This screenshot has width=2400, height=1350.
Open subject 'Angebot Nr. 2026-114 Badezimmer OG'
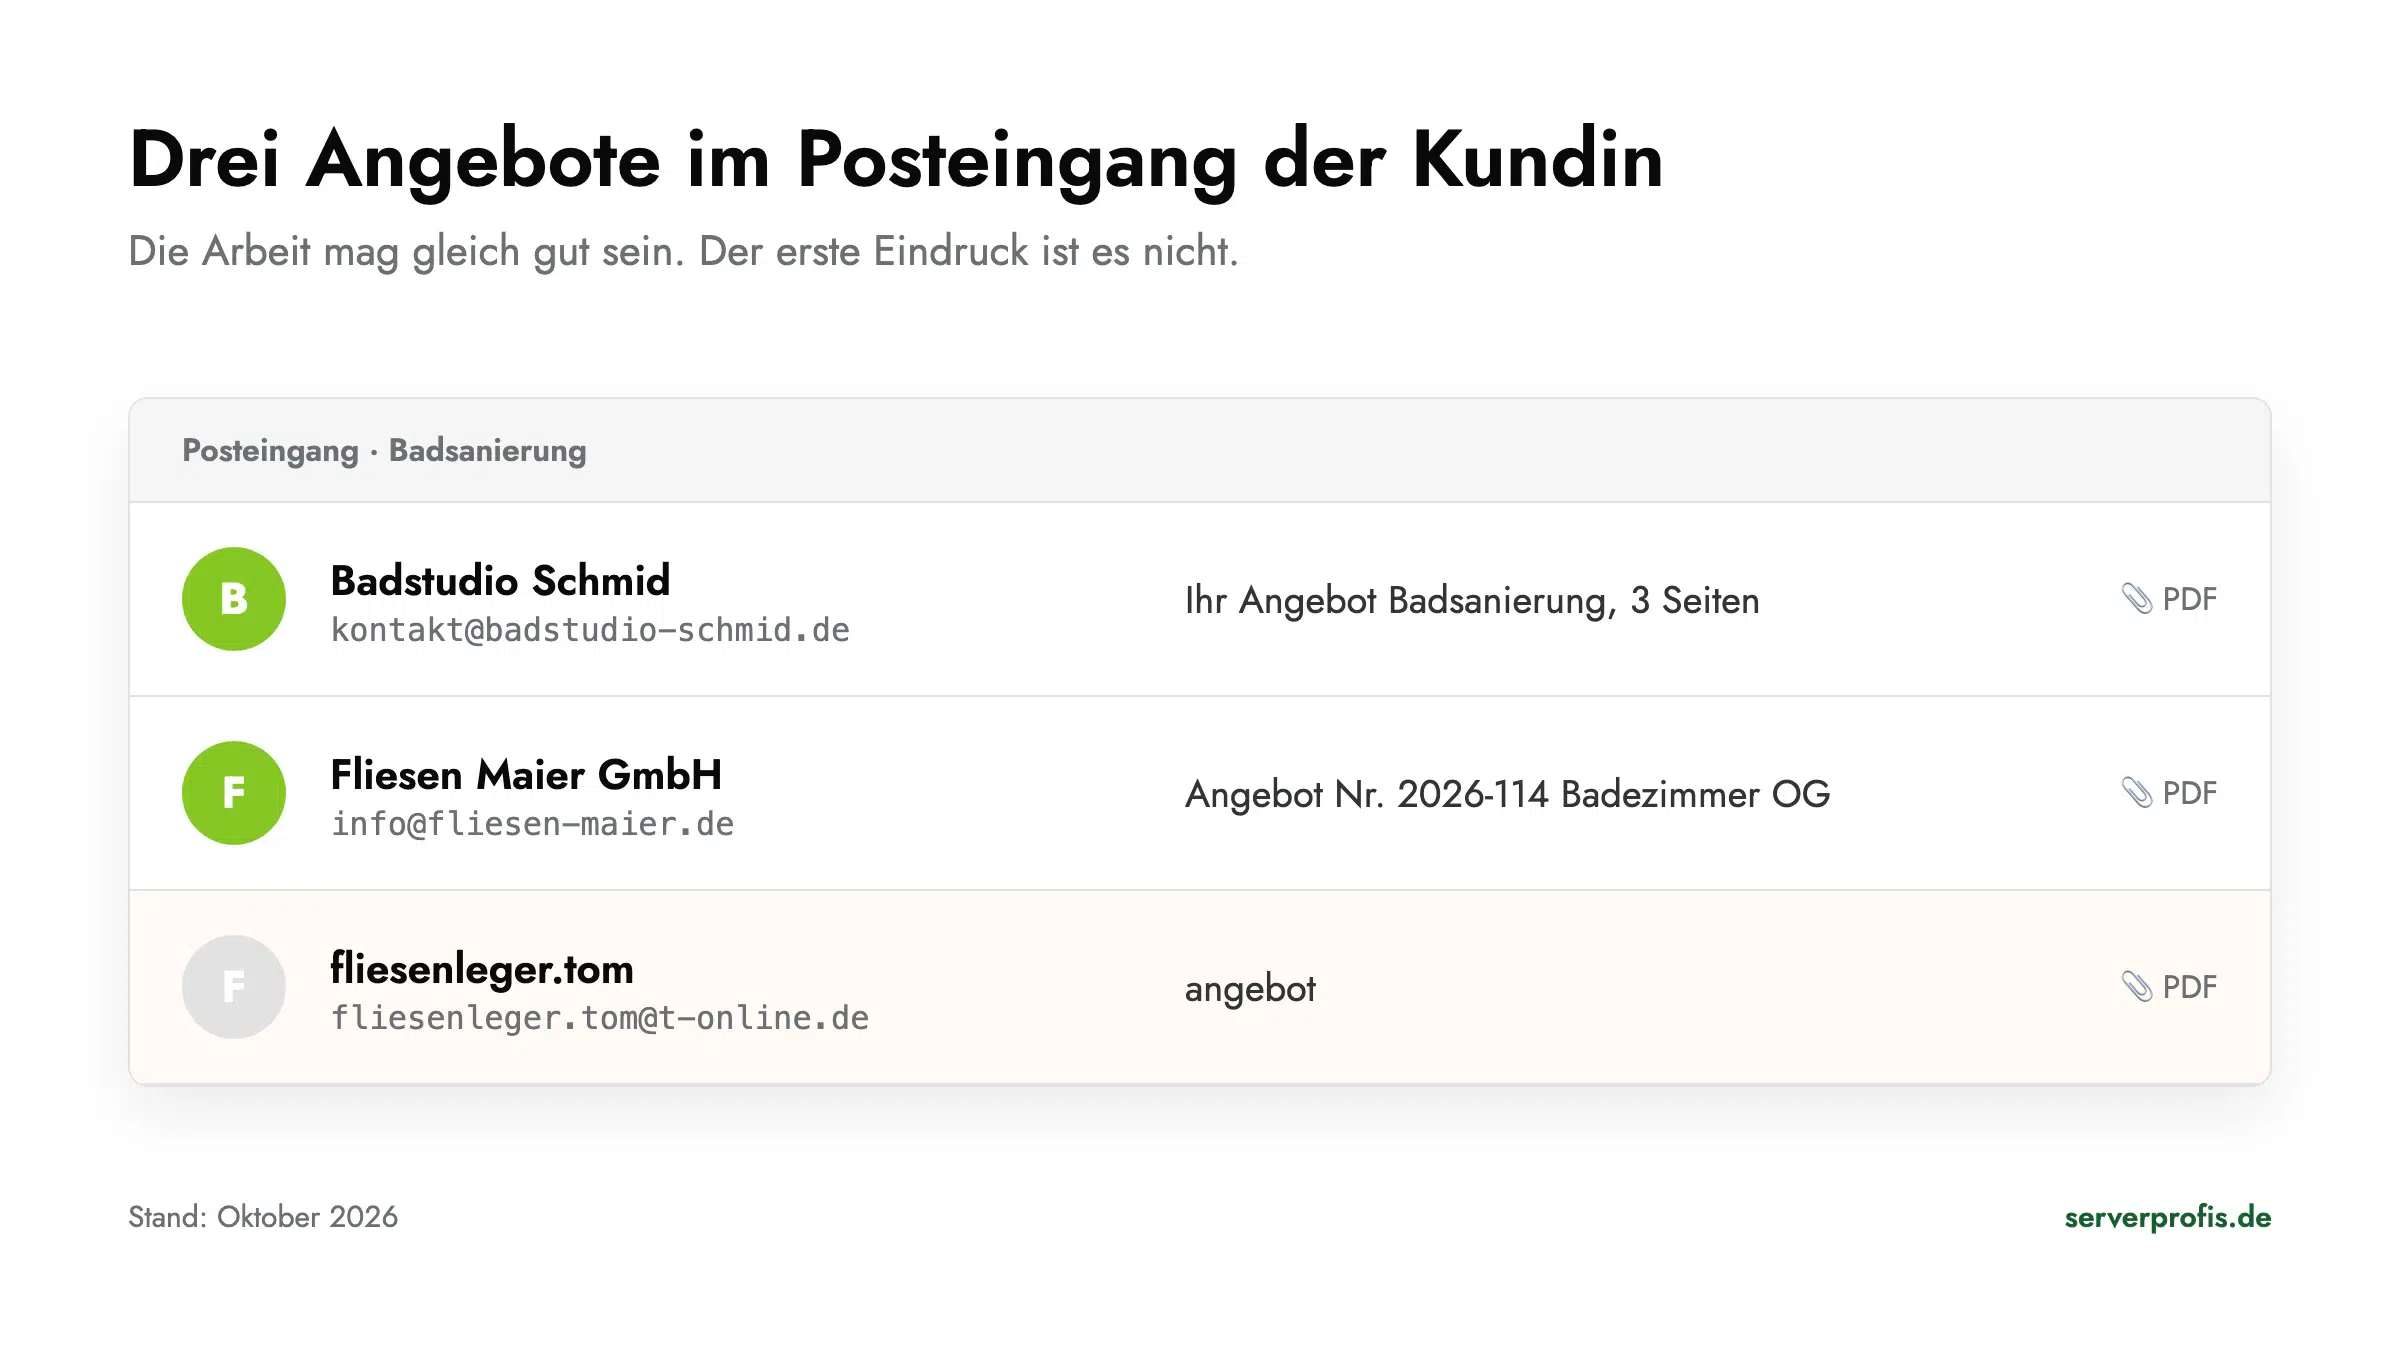point(1507,795)
